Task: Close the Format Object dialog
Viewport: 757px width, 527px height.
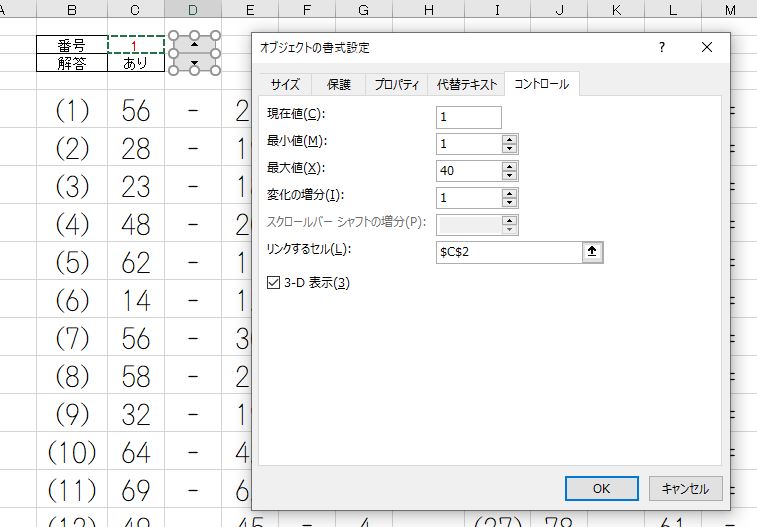Action: [707, 47]
